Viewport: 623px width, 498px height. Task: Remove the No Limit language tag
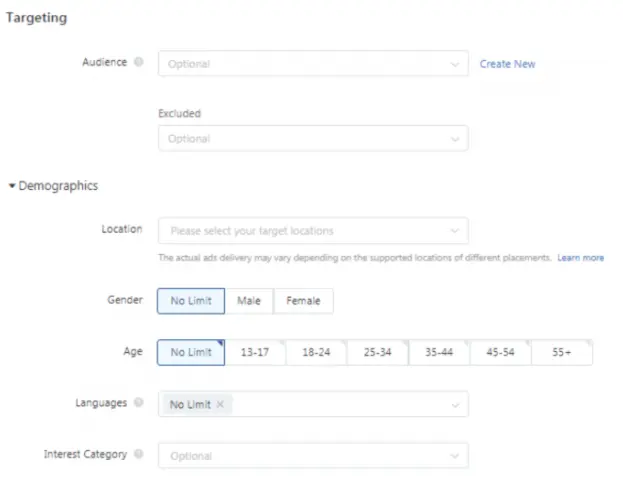[220, 404]
